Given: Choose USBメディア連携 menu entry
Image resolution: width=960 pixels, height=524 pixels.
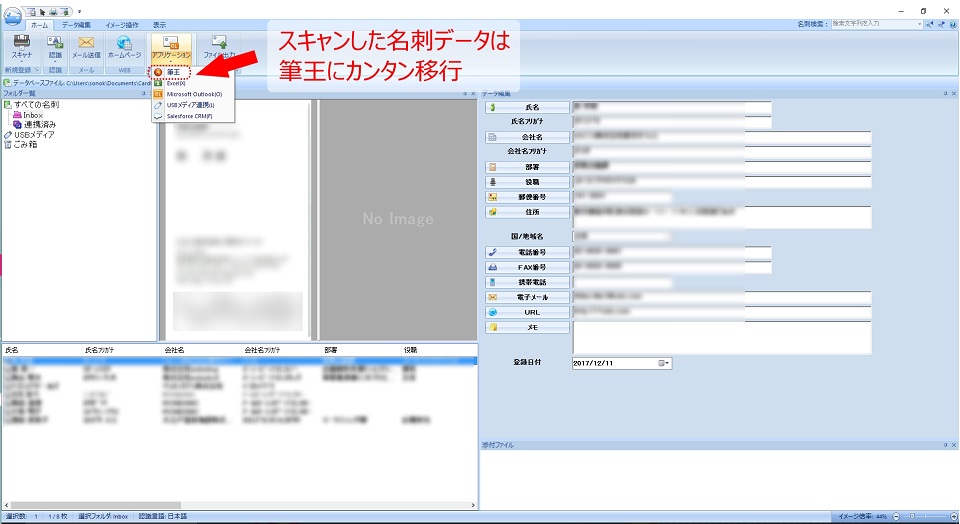Looking at the screenshot, I should click(193, 105).
